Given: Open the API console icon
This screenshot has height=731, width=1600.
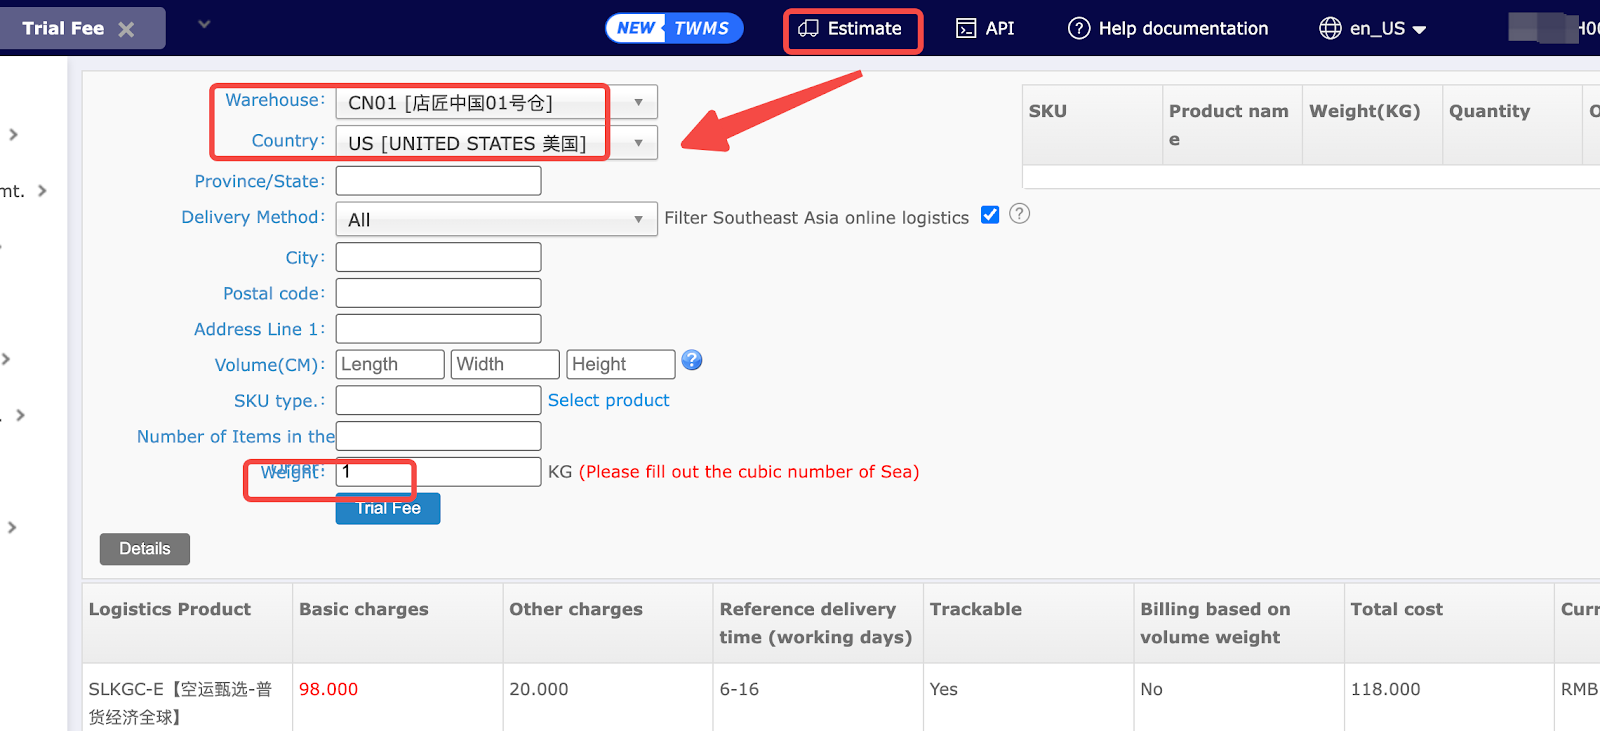Looking at the screenshot, I should coord(966,29).
